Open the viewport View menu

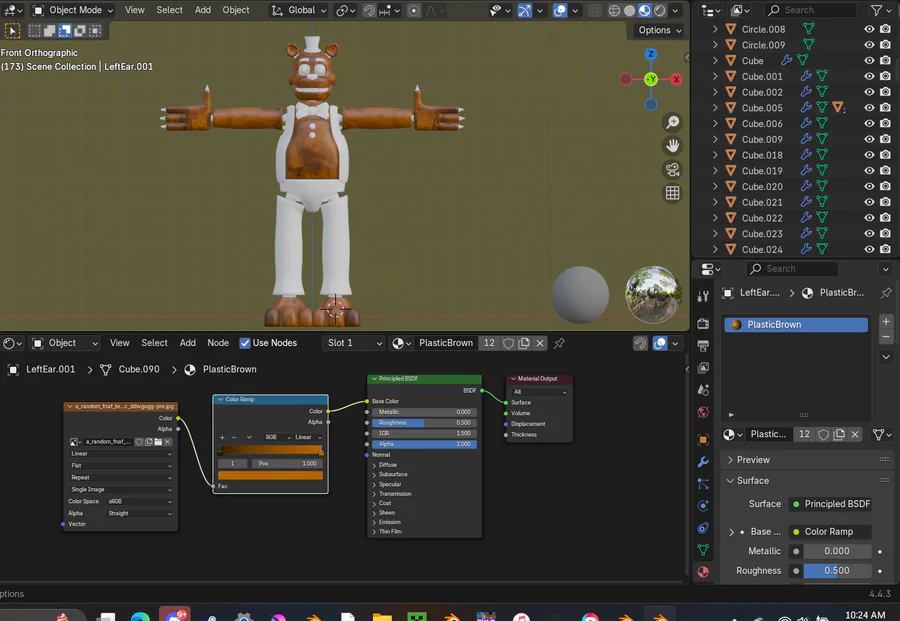click(x=135, y=10)
